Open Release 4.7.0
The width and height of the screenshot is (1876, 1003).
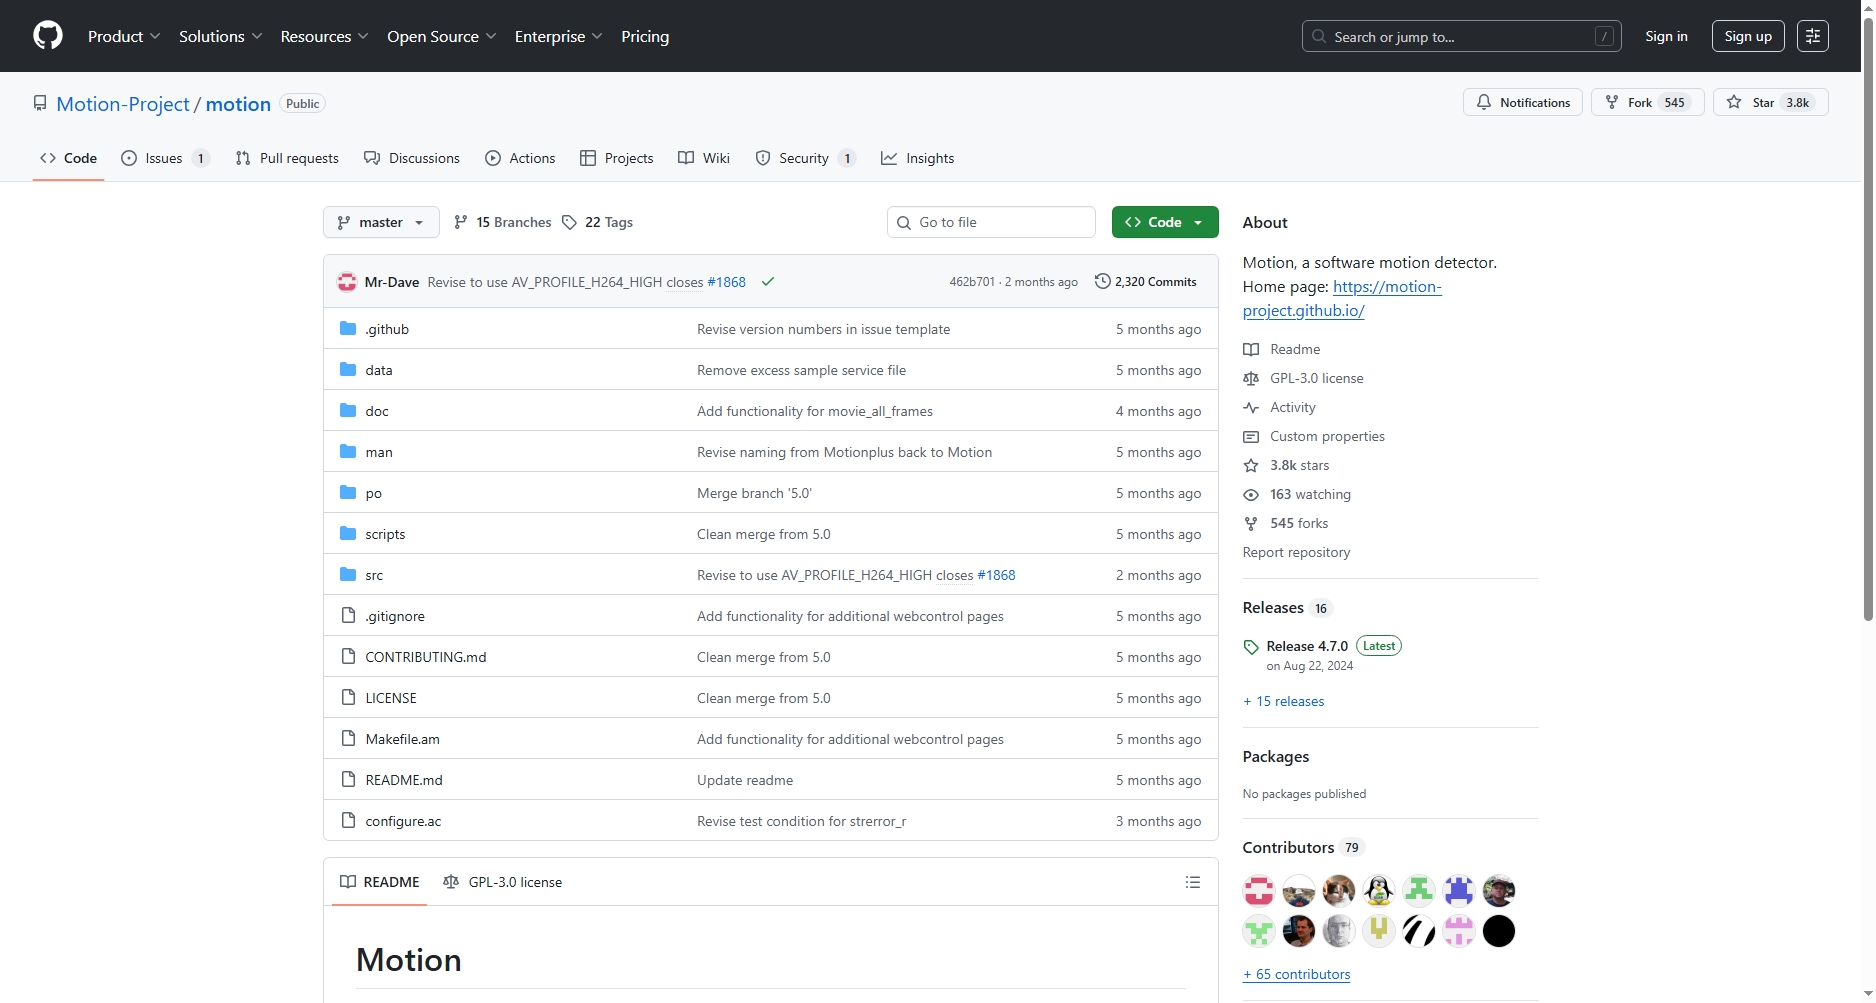click(x=1307, y=646)
